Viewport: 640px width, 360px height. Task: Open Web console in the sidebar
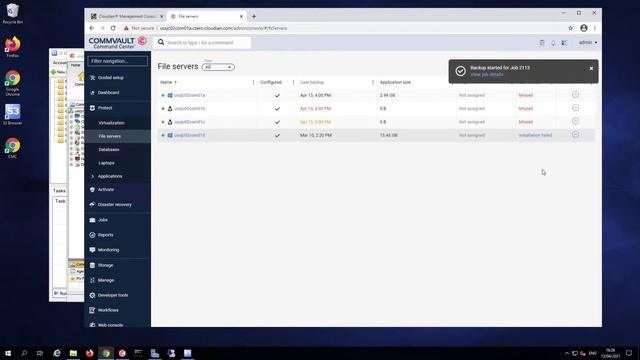click(x=110, y=325)
